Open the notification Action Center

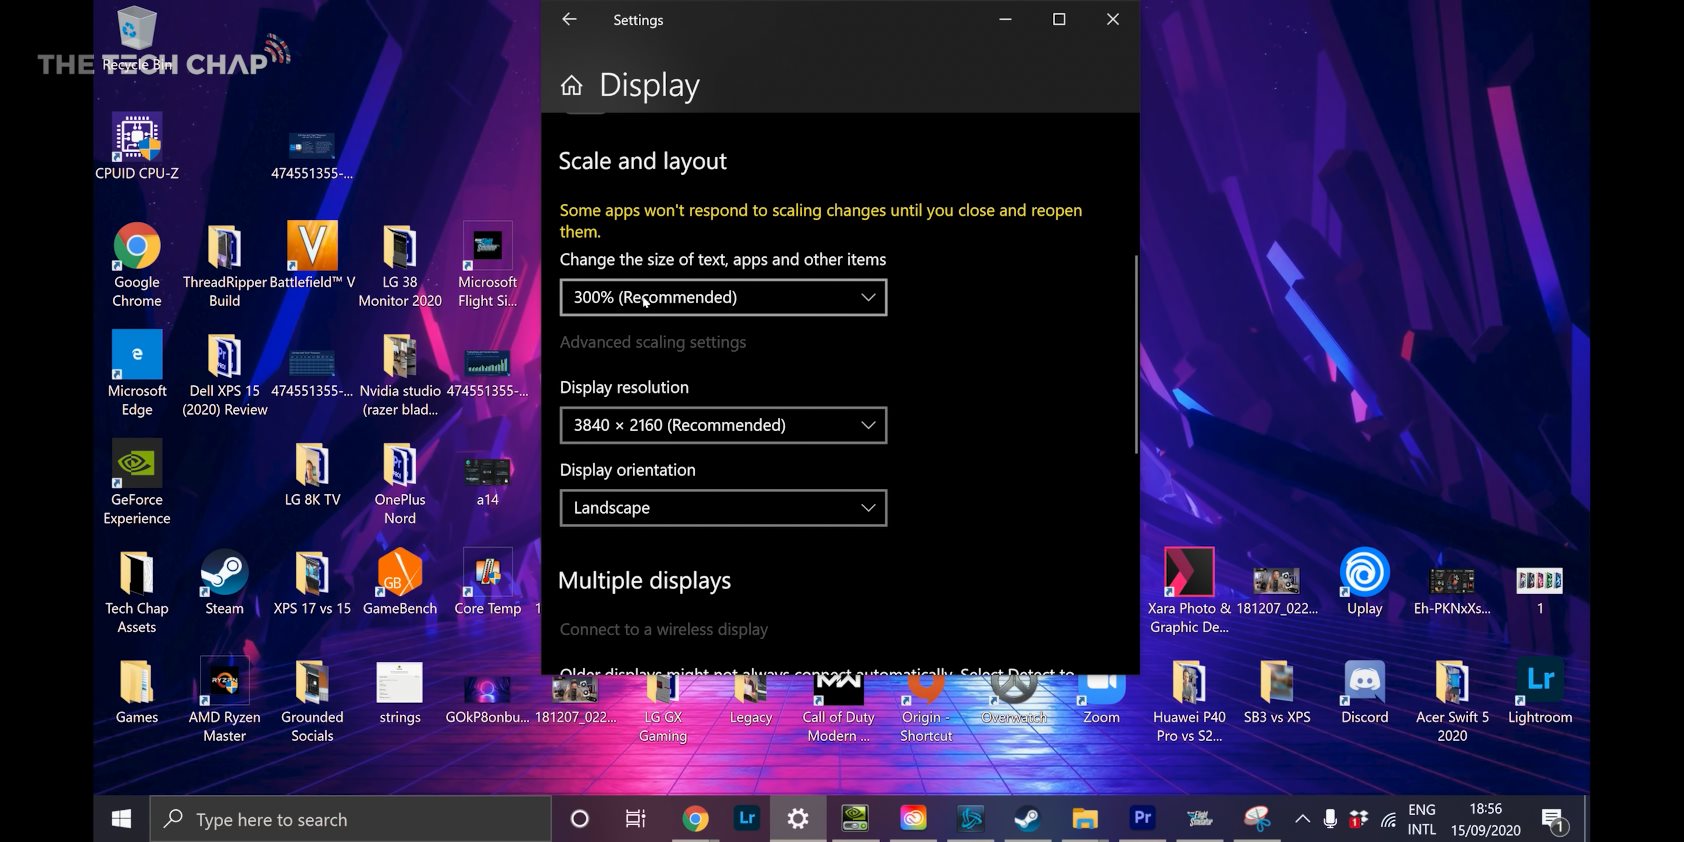click(x=1553, y=821)
